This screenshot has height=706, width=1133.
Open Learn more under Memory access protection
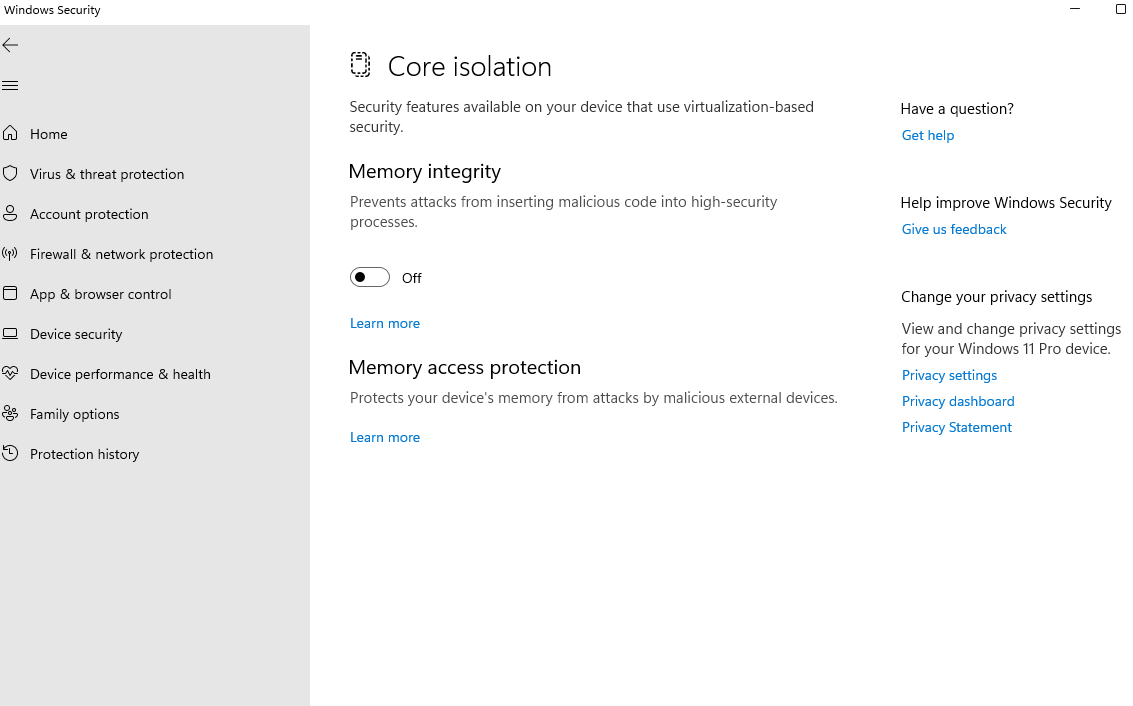[x=385, y=437]
